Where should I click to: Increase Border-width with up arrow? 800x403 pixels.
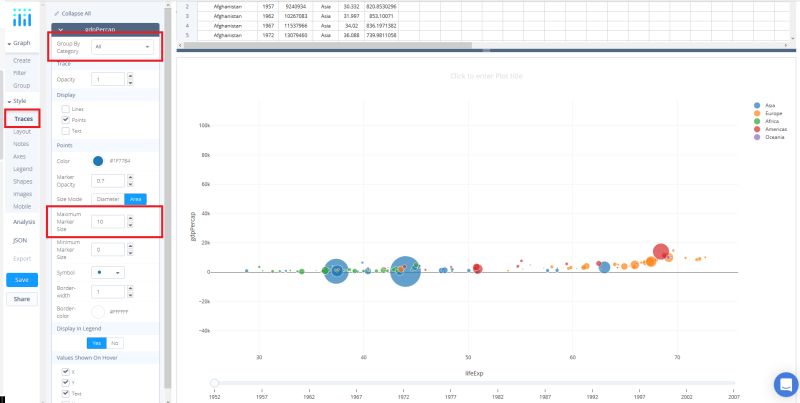(130, 289)
